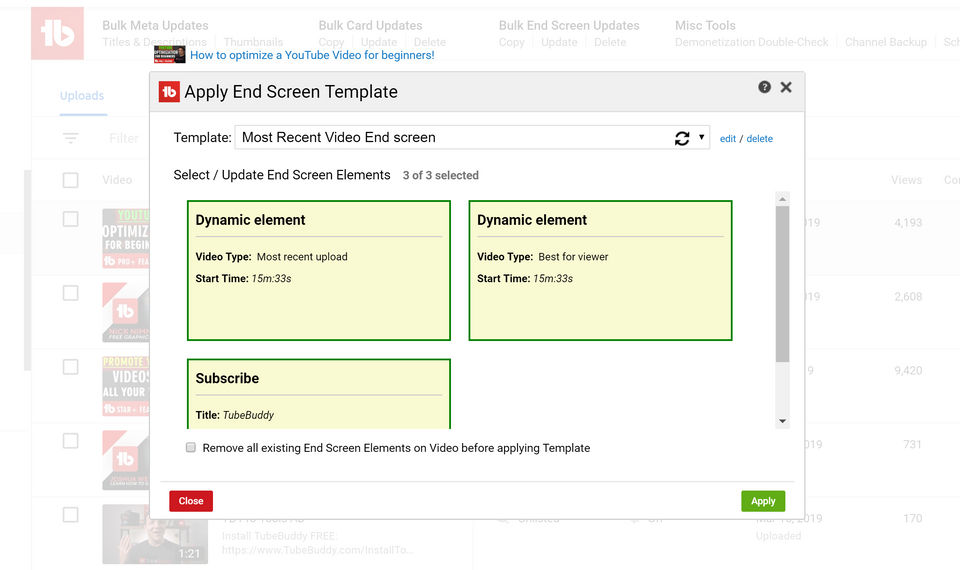The width and height of the screenshot is (960, 570).
Task: Click the help question mark icon
Action: (765, 87)
